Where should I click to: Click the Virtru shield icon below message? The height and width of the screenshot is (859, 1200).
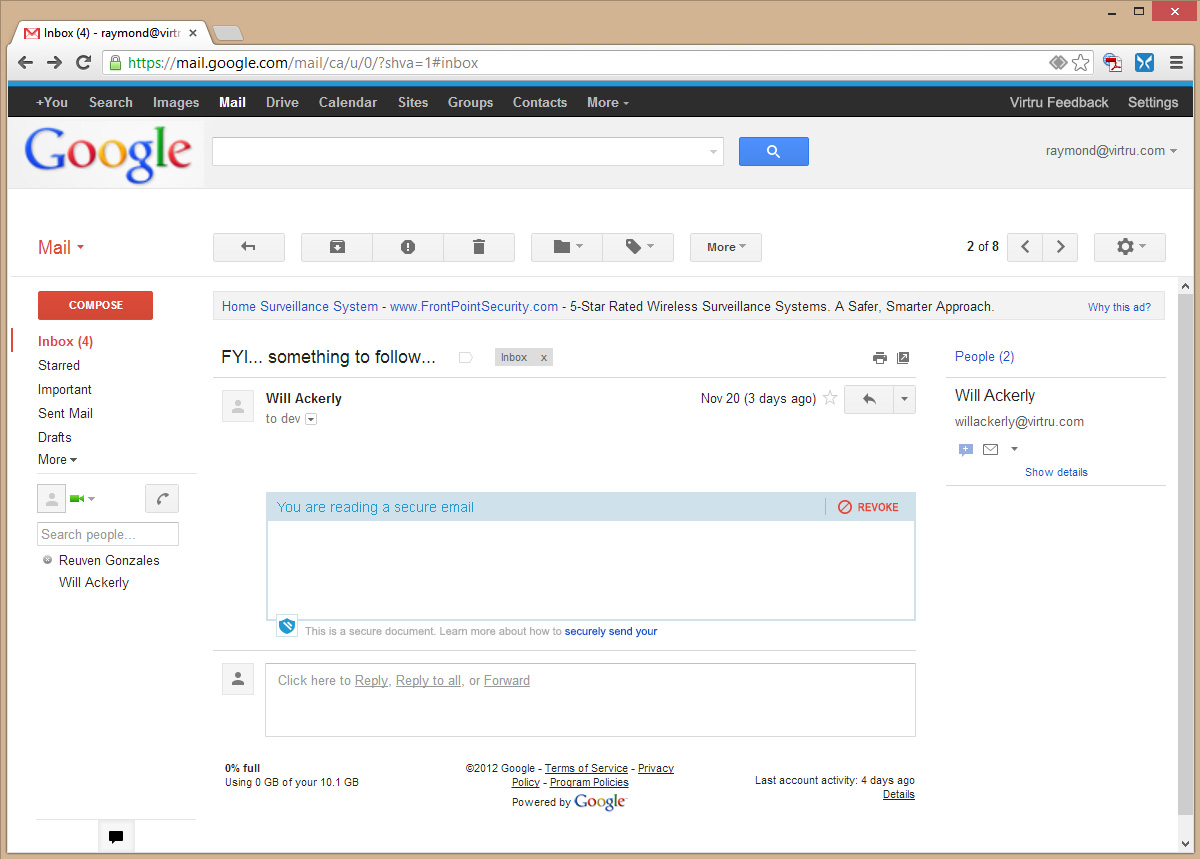[x=287, y=626]
